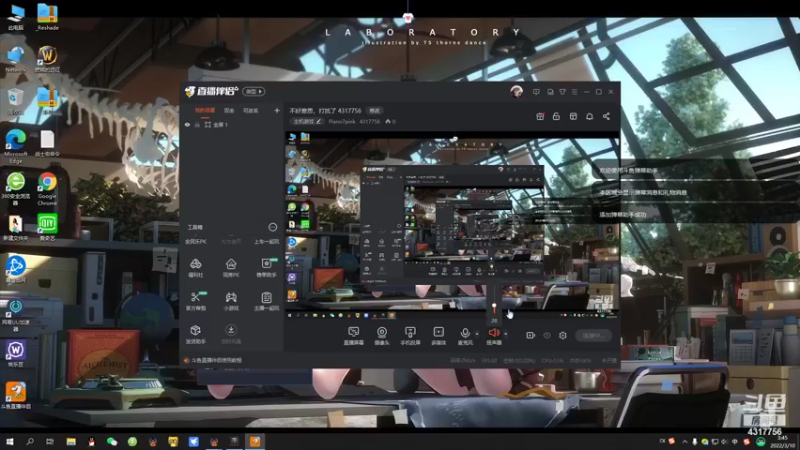Add the 多媒体 multimedia source
The width and height of the screenshot is (800, 450).
tap(438, 336)
